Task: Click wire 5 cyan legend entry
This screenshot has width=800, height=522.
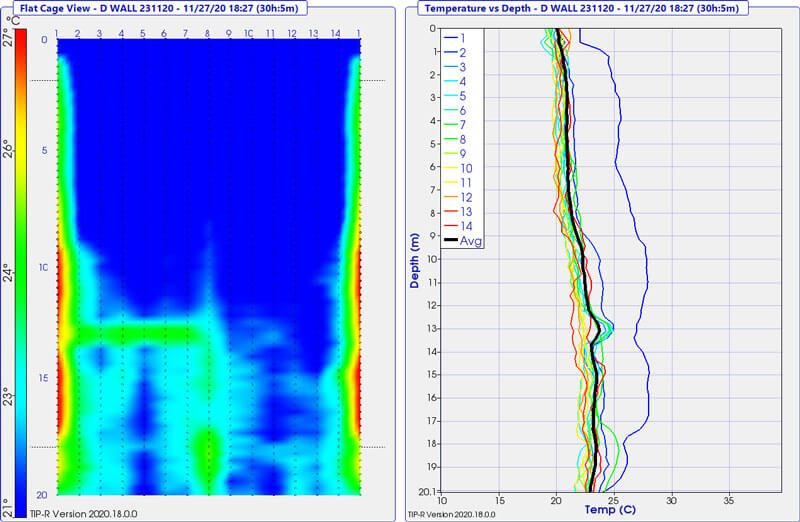Action: point(463,95)
